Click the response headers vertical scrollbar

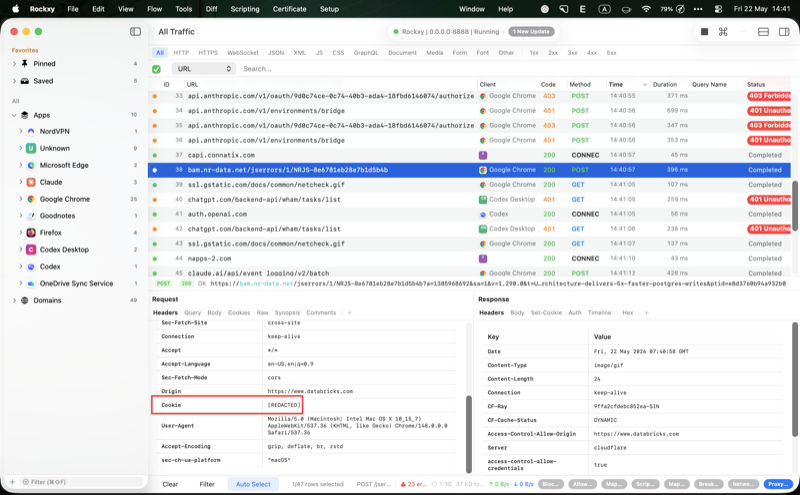pos(794,379)
